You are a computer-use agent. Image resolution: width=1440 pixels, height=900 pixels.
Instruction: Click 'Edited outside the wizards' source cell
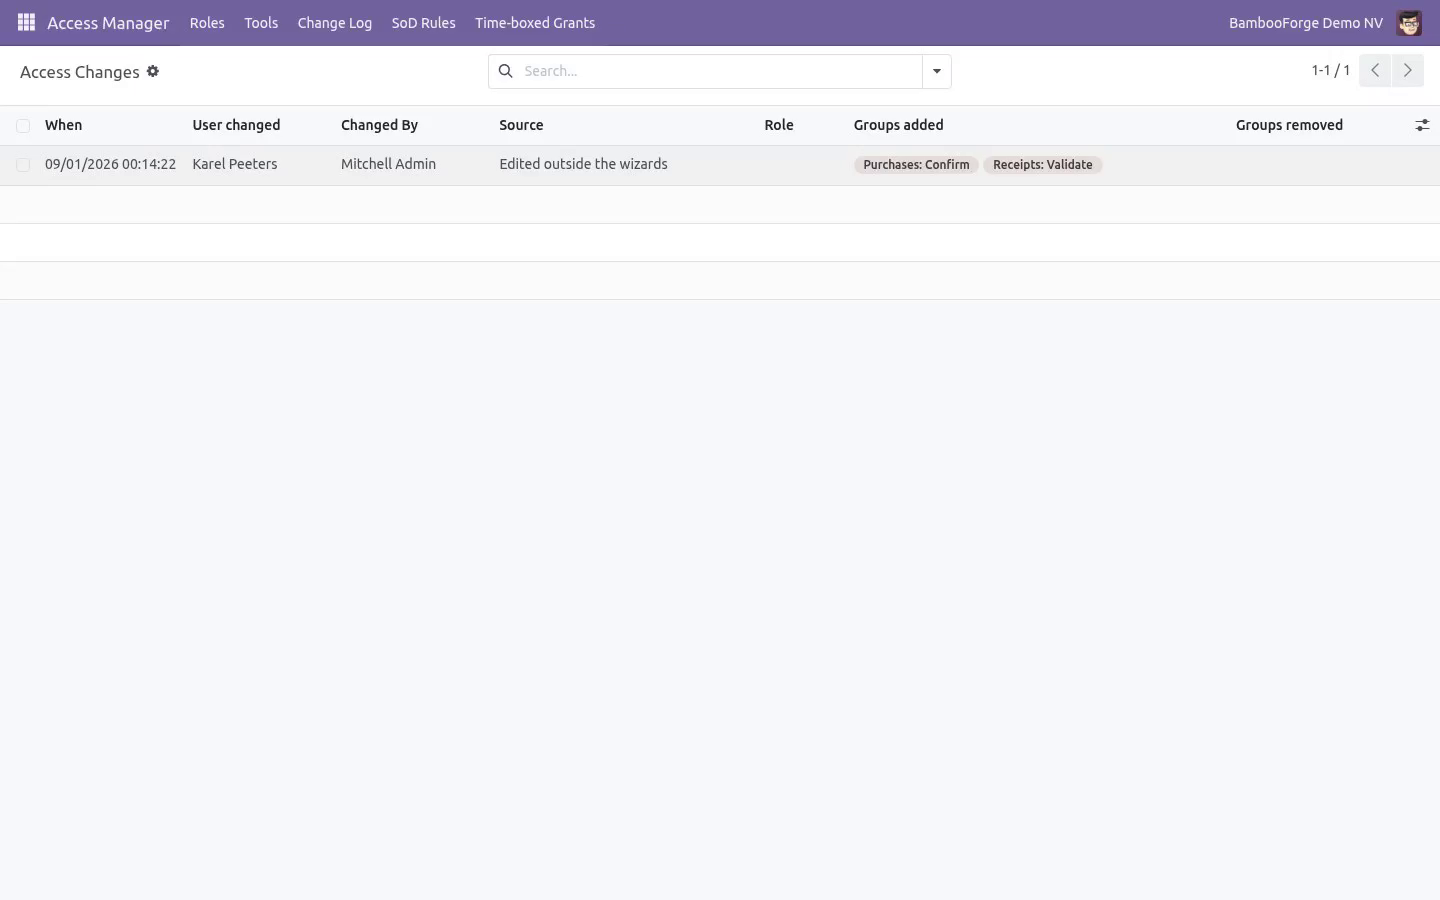[x=583, y=164]
